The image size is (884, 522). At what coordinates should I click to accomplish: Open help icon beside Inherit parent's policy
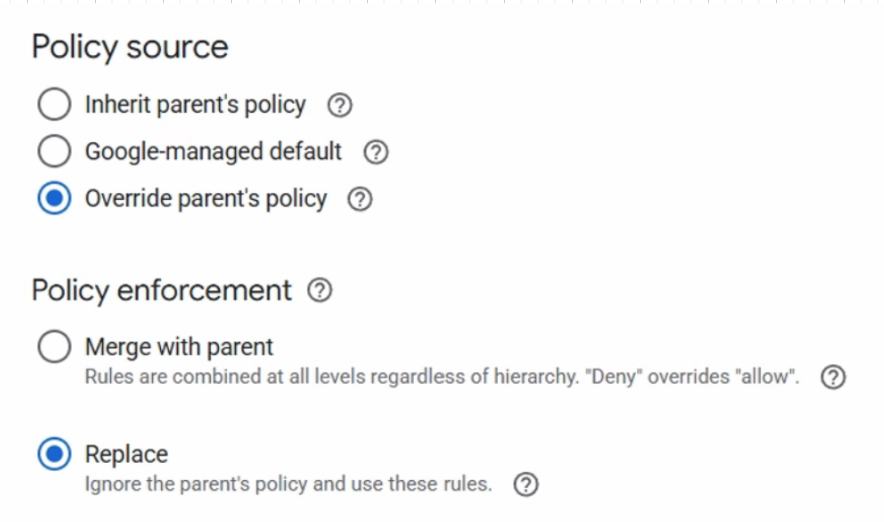340,105
